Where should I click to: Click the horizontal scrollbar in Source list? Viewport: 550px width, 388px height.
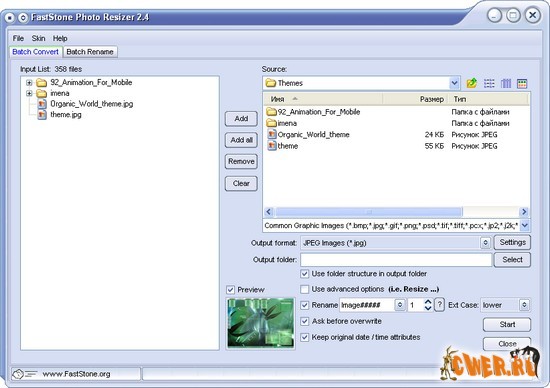tap(396, 212)
